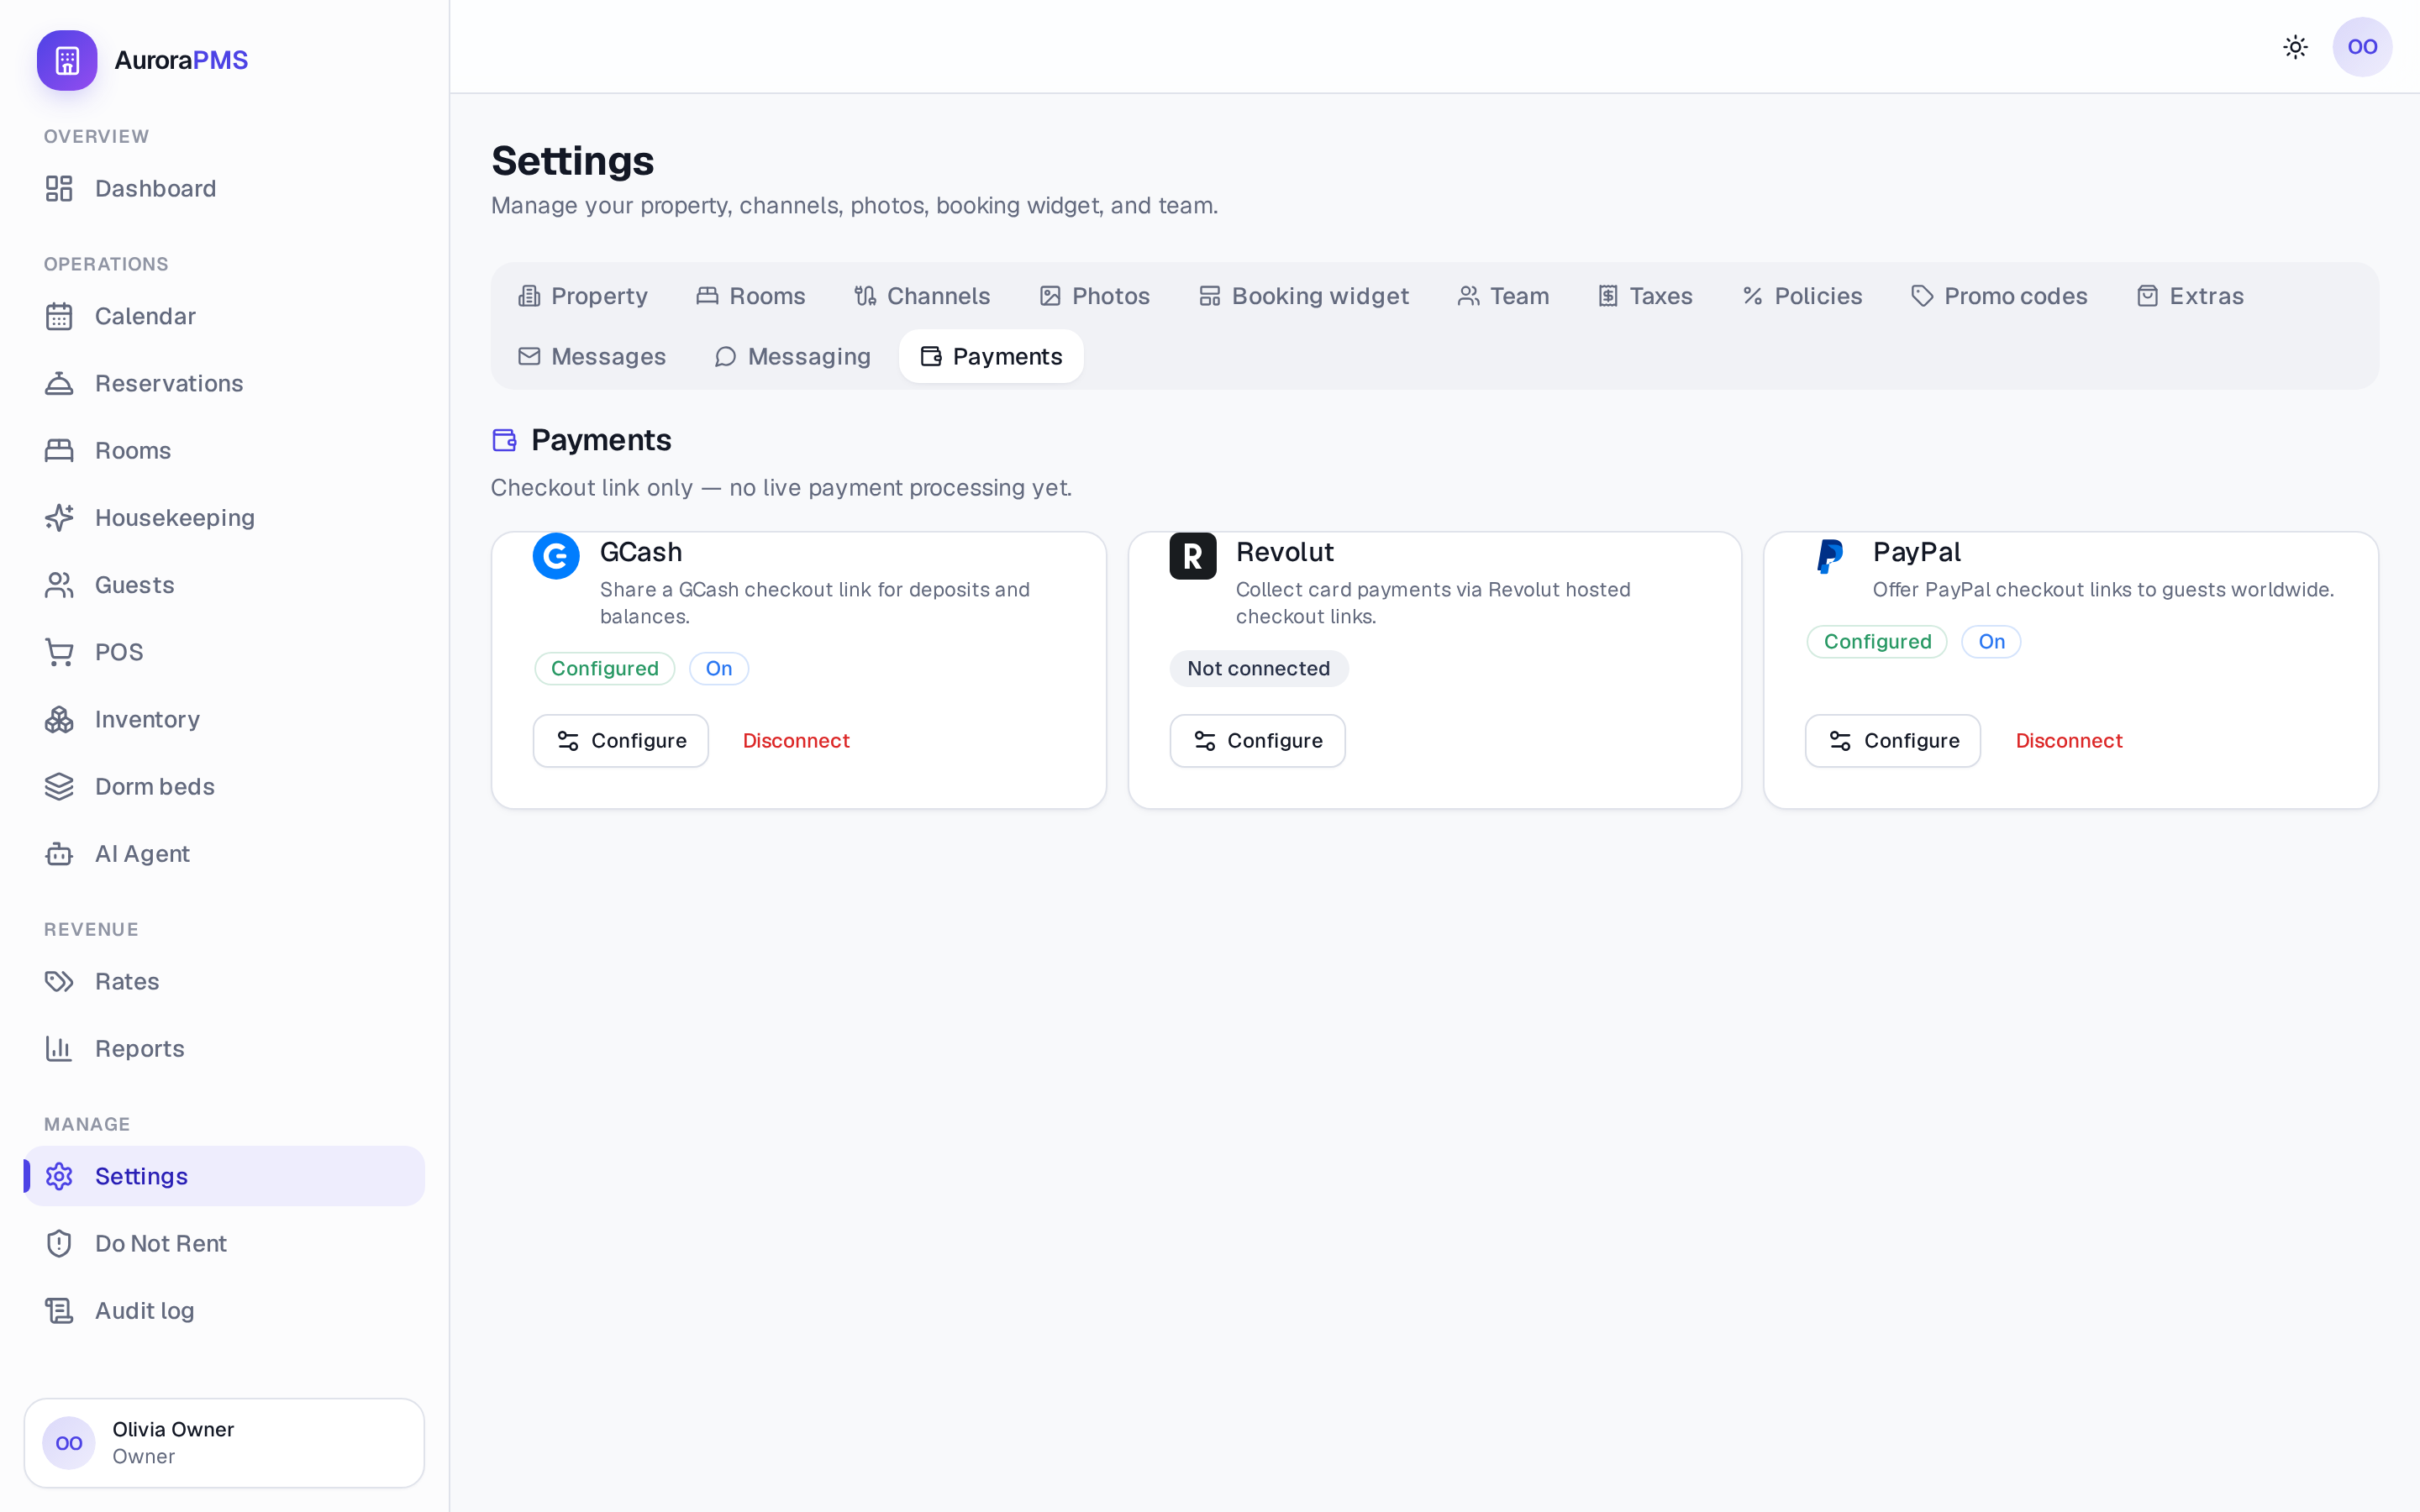Open the OO user avatar menu
The width and height of the screenshot is (2420, 1512).
point(2362,47)
